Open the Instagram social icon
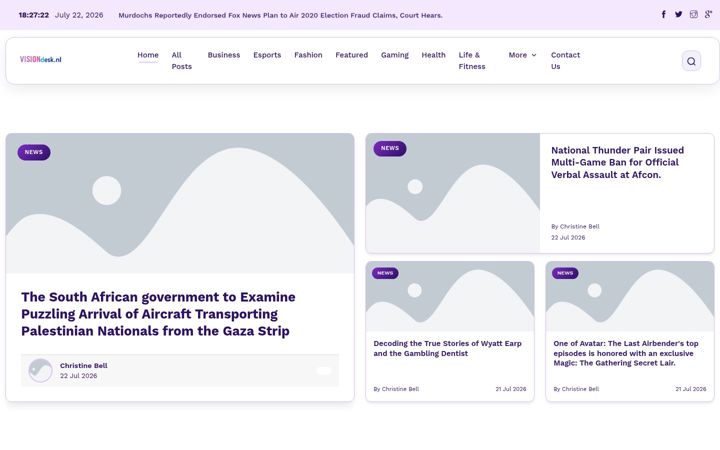720x450 pixels. point(694,14)
